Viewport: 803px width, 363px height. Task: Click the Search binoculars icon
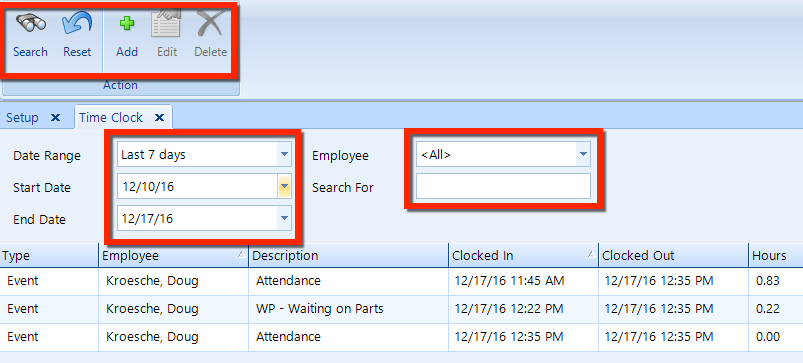[x=31, y=24]
